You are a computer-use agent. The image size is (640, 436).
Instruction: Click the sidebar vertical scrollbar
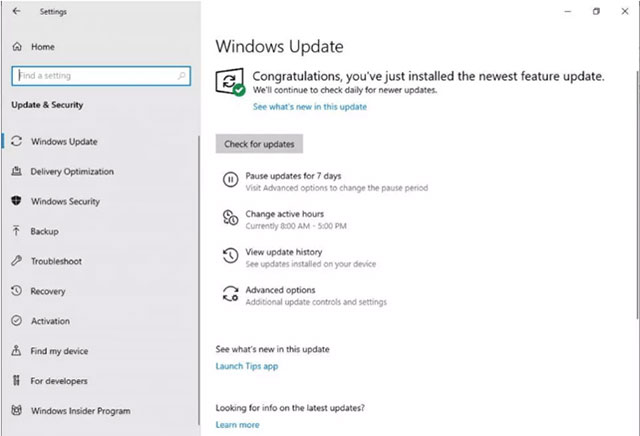[x=199, y=281]
